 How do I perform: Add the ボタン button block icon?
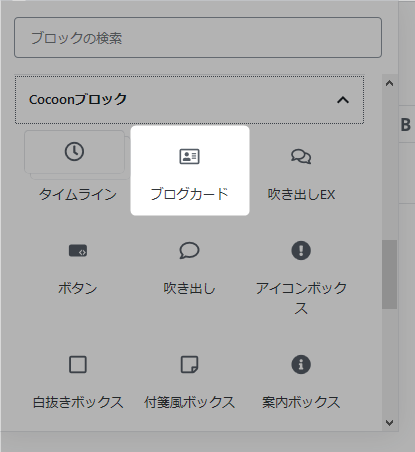point(78,251)
